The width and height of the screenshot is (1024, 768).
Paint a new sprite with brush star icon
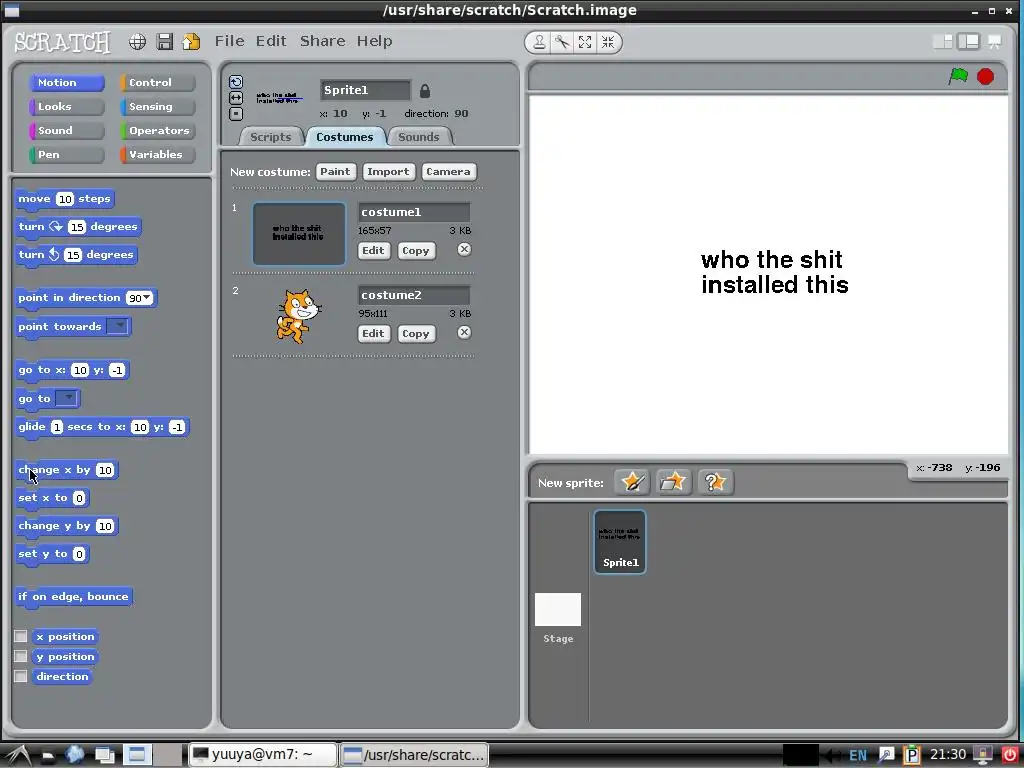coord(632,483)
